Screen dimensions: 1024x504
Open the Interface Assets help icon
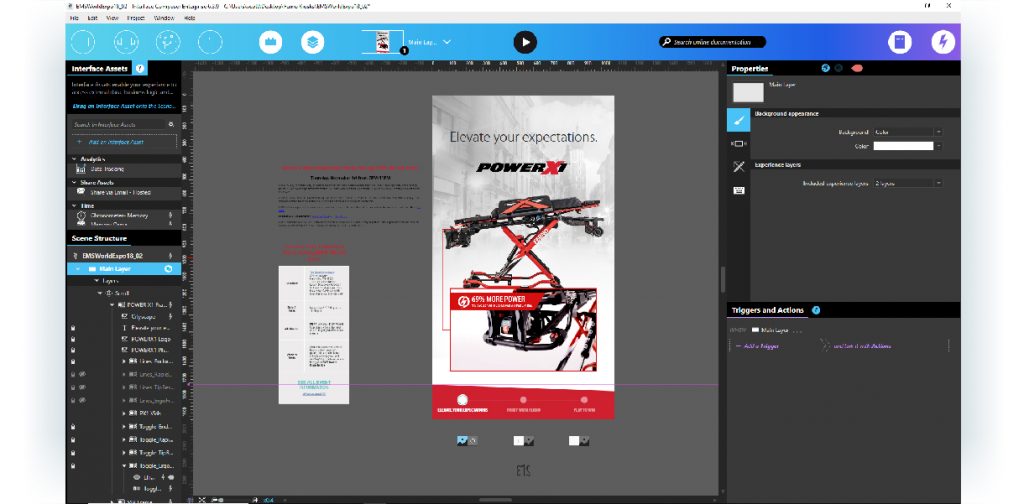140,69
